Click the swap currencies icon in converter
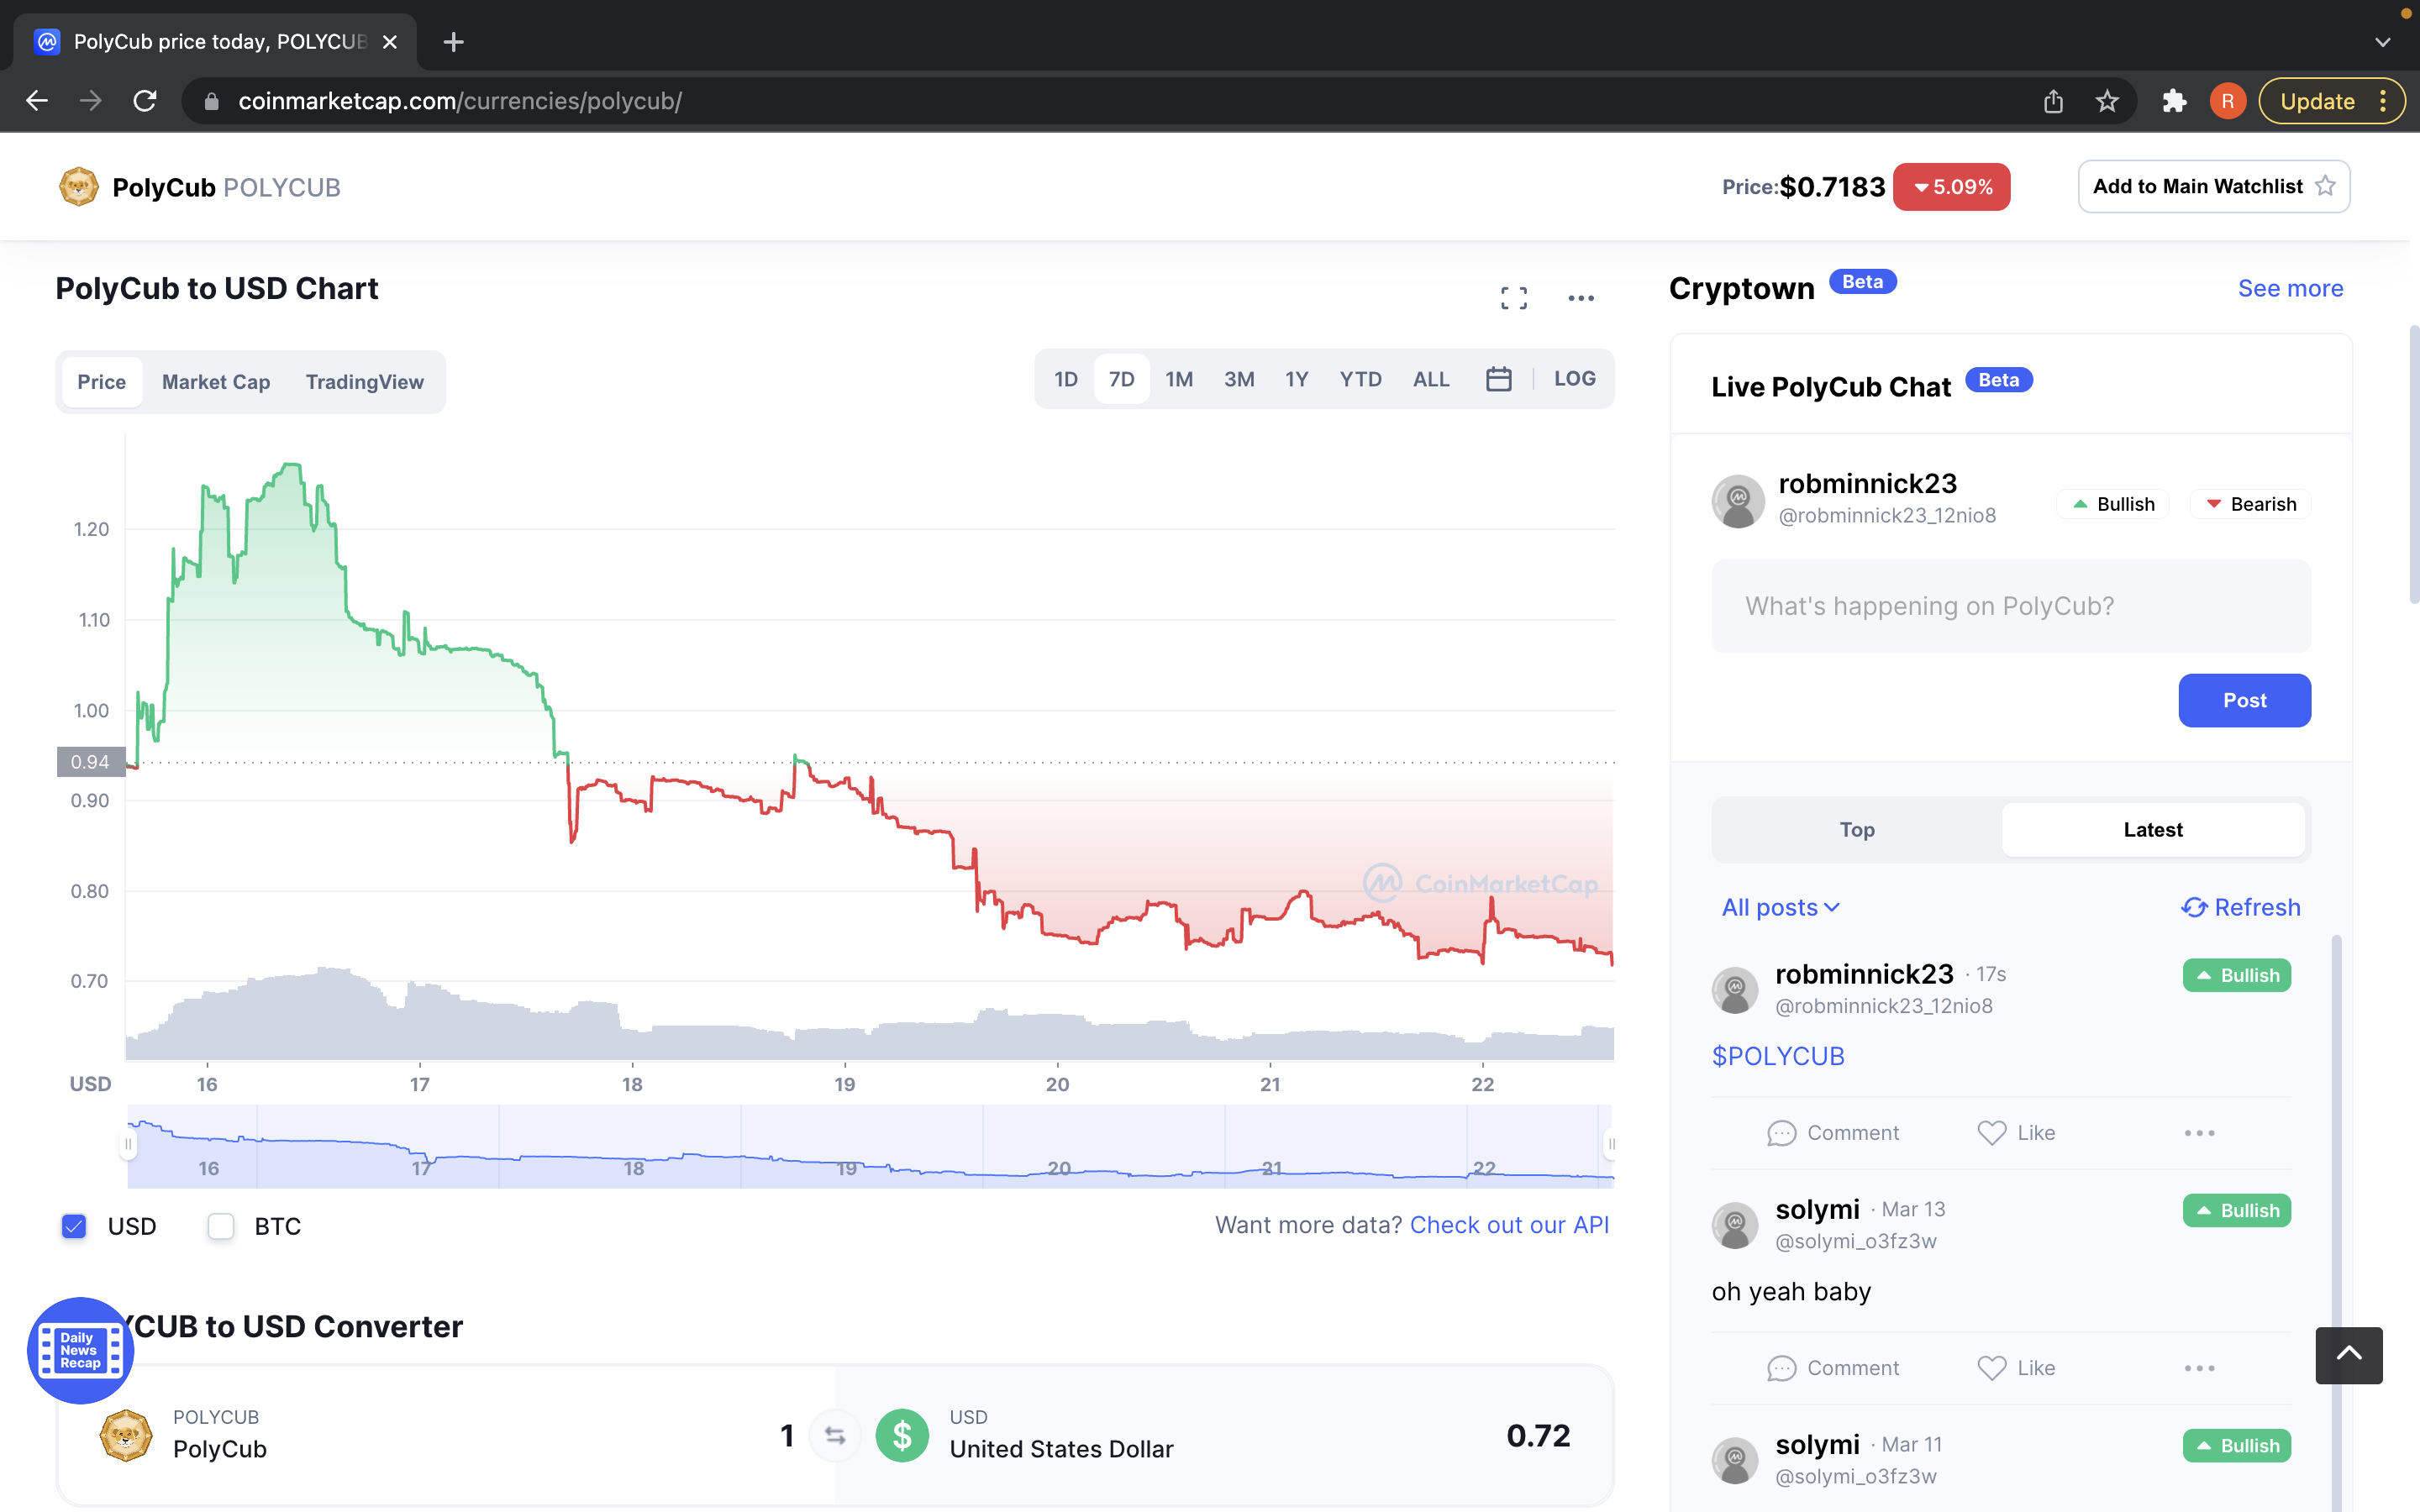This screenshot has width=2420, height=1512. click(x=835, y=1436)
